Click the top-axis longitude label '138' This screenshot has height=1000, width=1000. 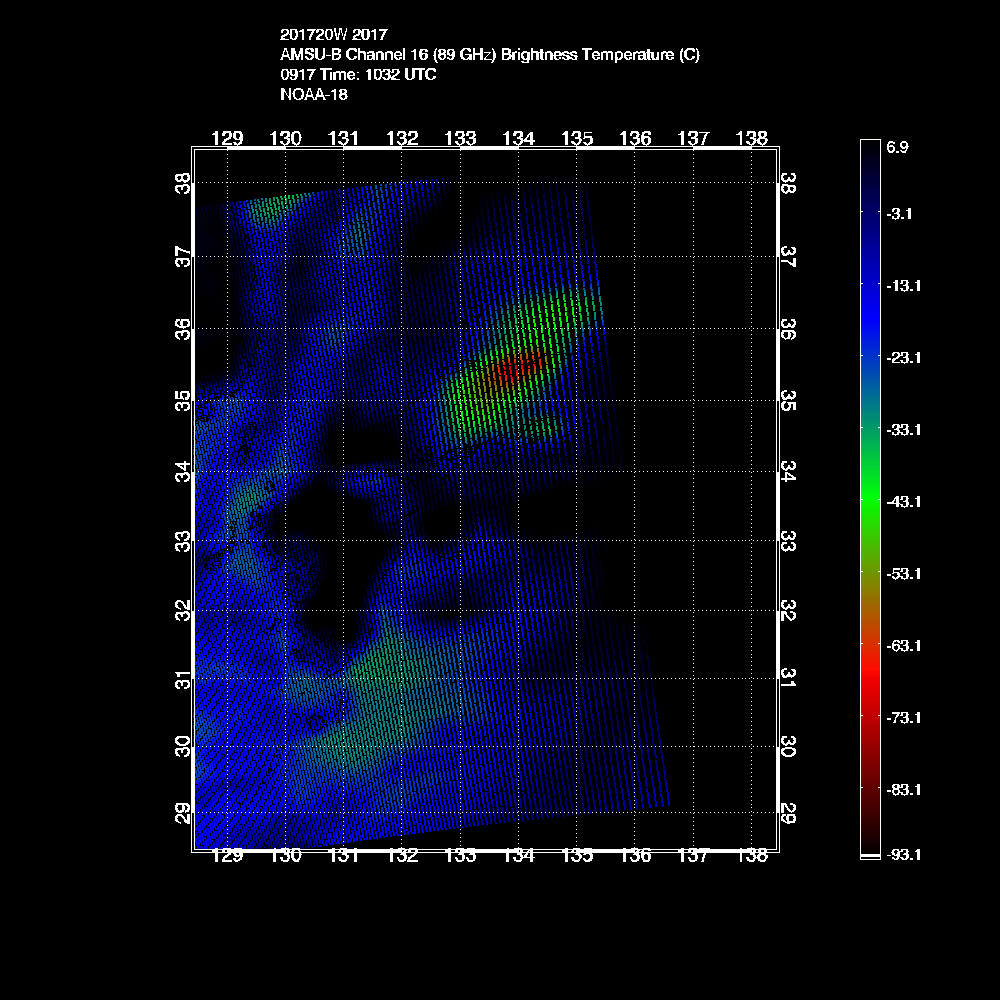click(752, 138)
